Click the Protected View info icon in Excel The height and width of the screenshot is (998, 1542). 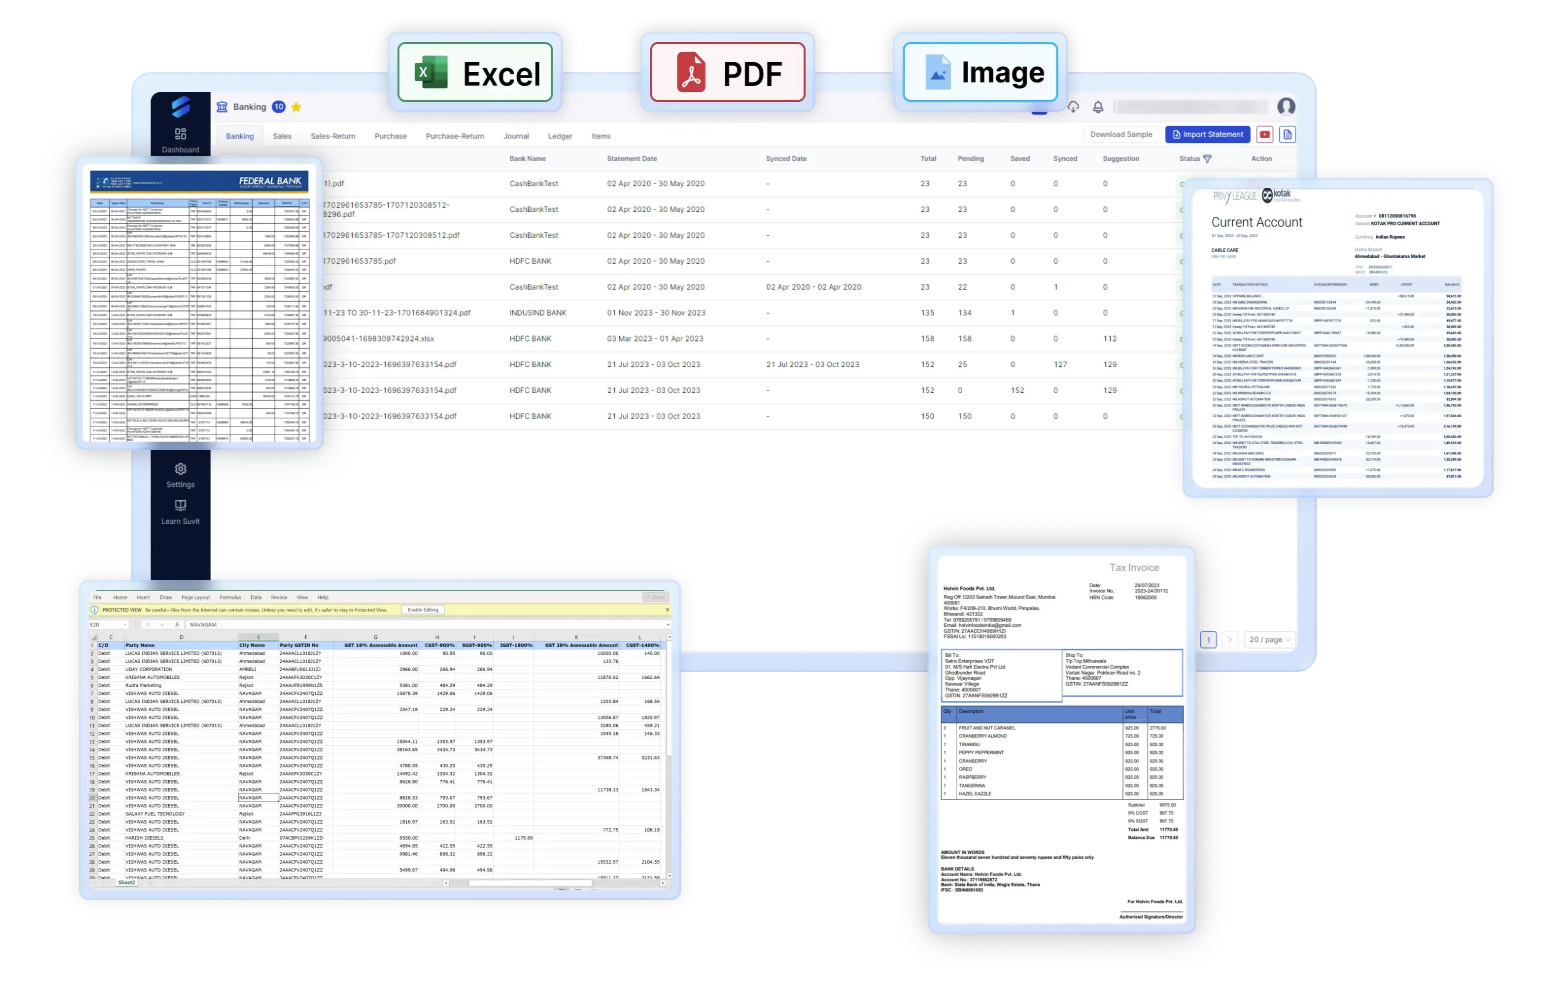coord(95,610)
